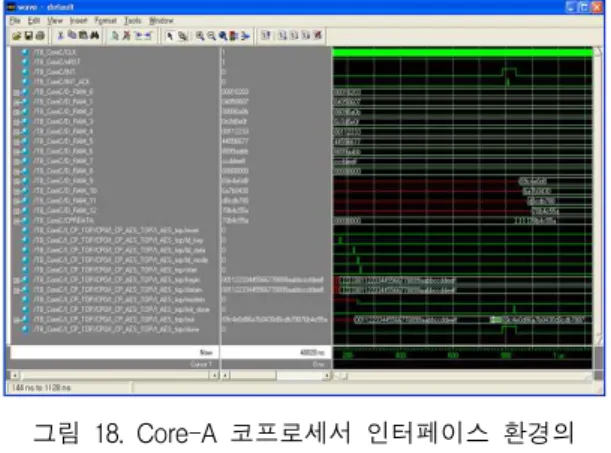The width and height of the screenshot is (611, 453).
Task: Click the Copy toolbar icon
Action: pos(72,35)
